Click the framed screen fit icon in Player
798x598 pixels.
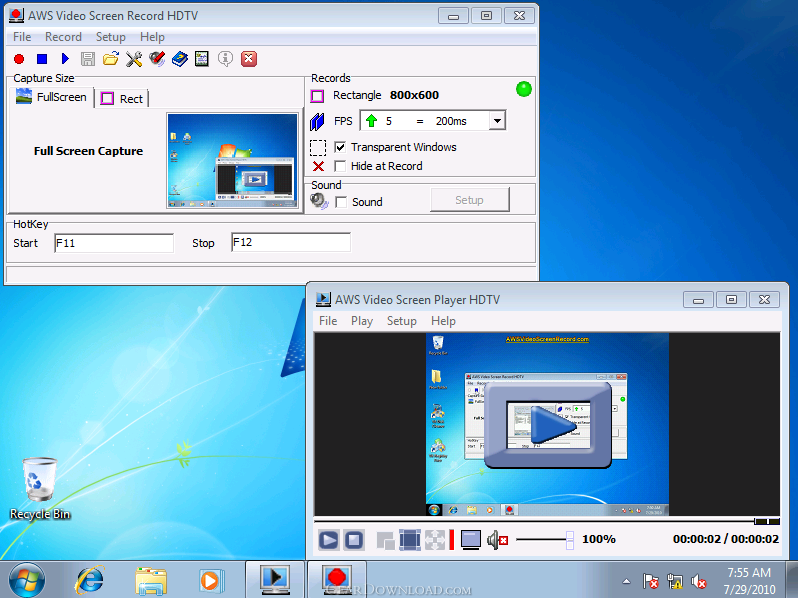click(x=410, y=540)
